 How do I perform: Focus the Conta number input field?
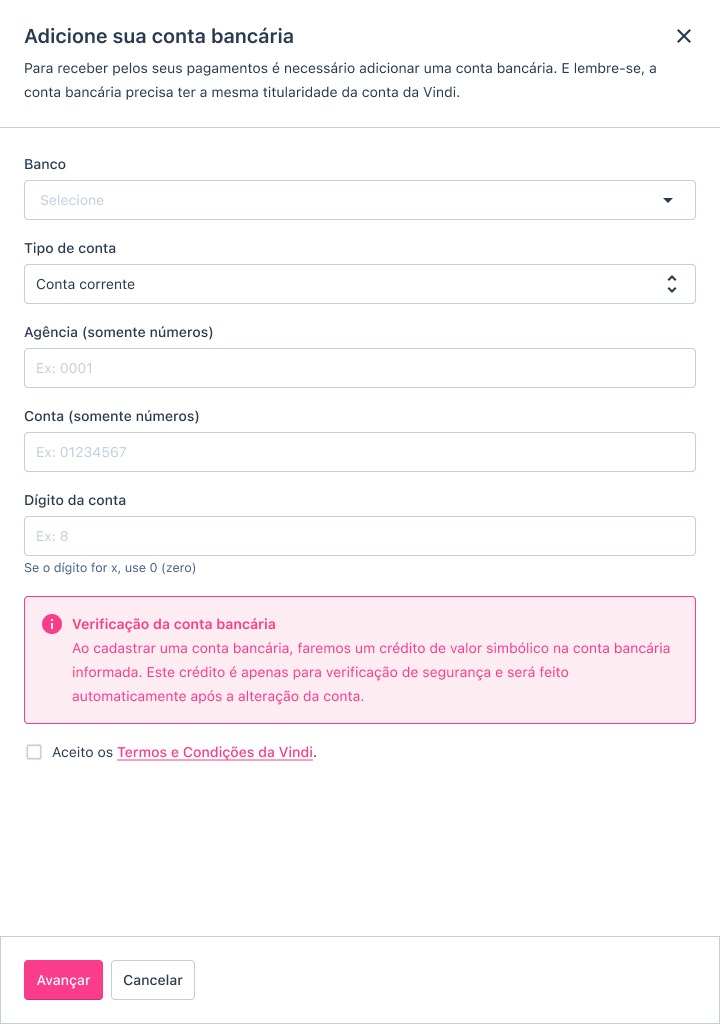coord(360,452)
